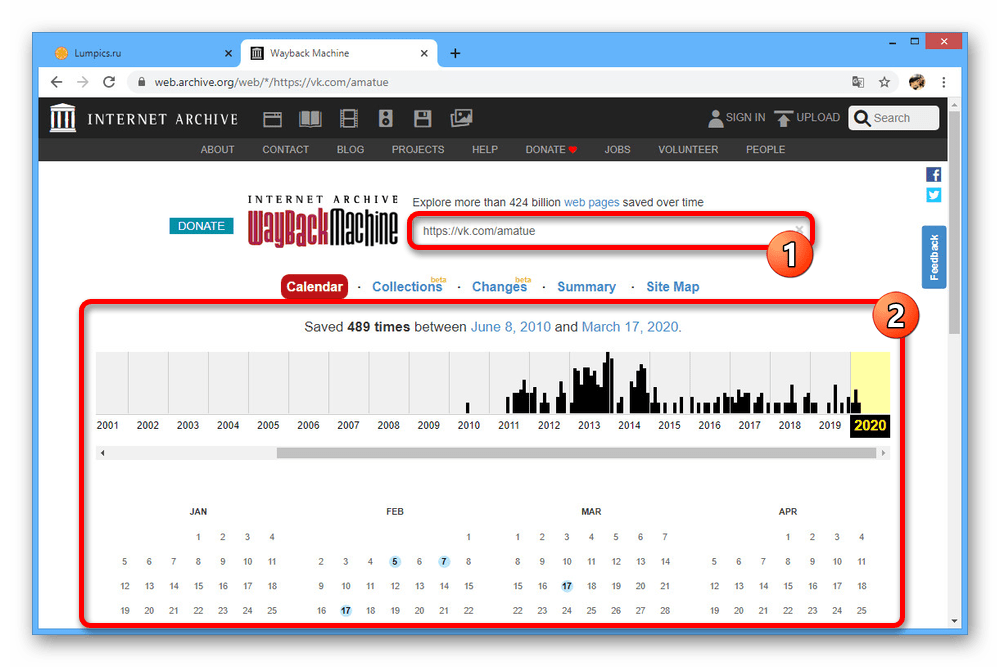1000x667 pixels.
Task: Open the Software floppy disk icon
Action: click(422, 119)
